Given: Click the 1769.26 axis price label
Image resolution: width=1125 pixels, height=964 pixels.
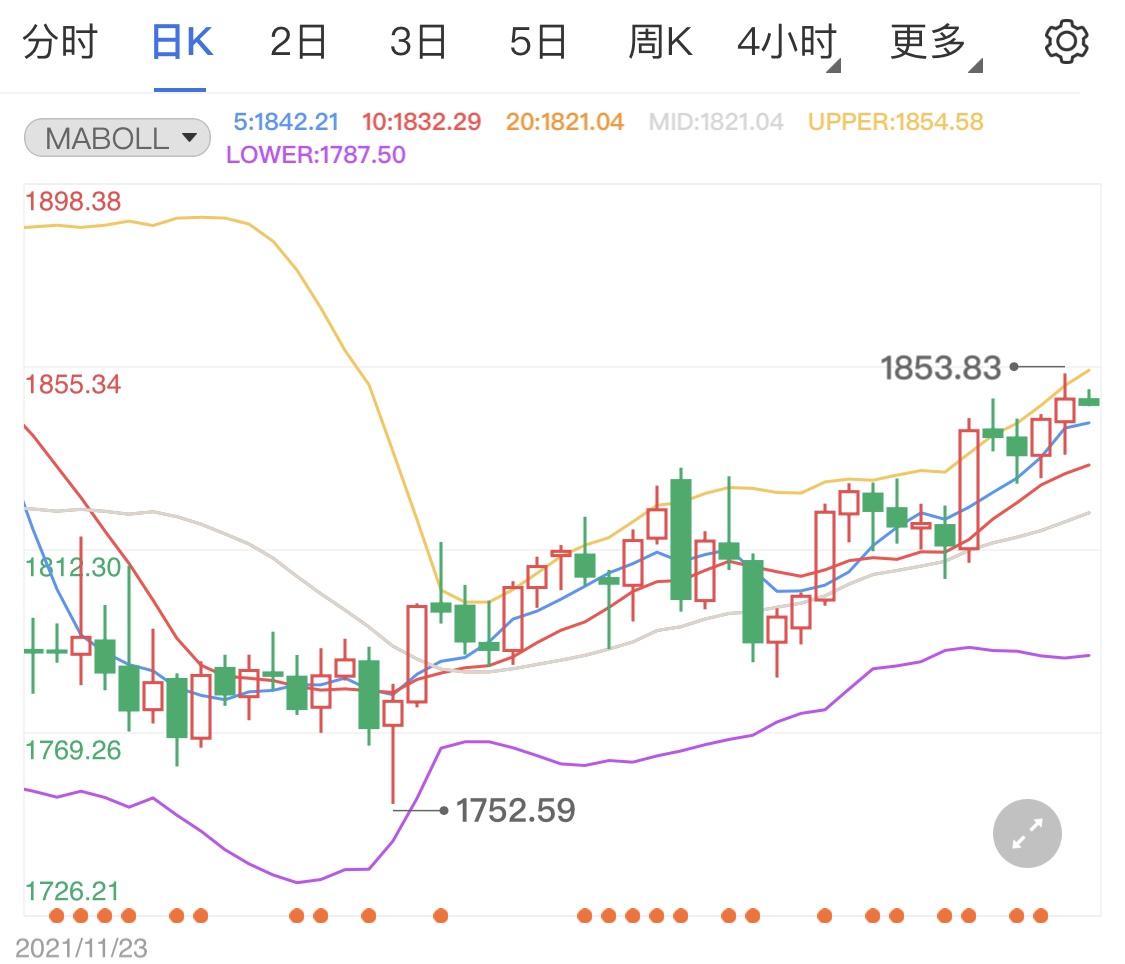Looking at the screenshot, I should [72, 750].
